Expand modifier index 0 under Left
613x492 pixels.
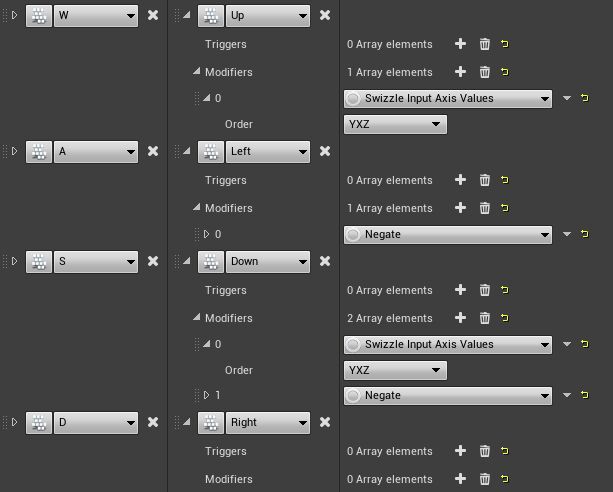point(207,234)
